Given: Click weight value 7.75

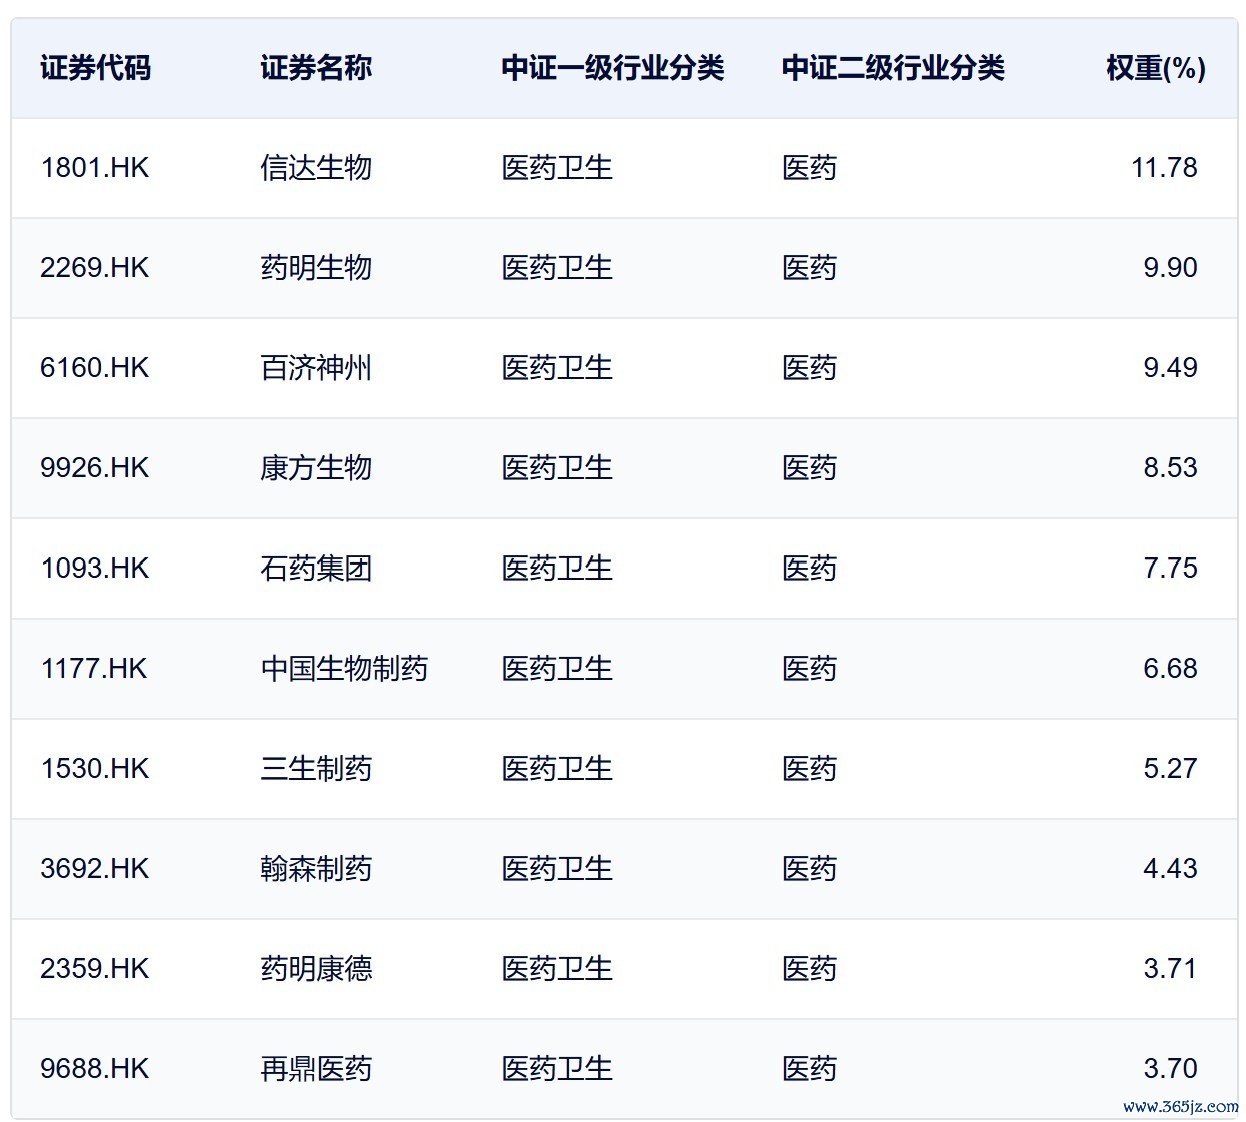Looking at the screenshot, I should click(1170, 568).
